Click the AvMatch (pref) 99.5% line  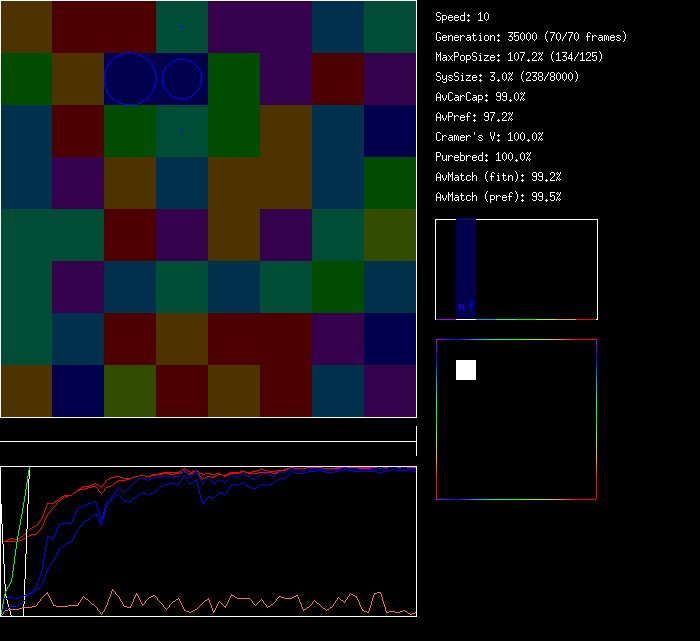(x=498, y=197)
